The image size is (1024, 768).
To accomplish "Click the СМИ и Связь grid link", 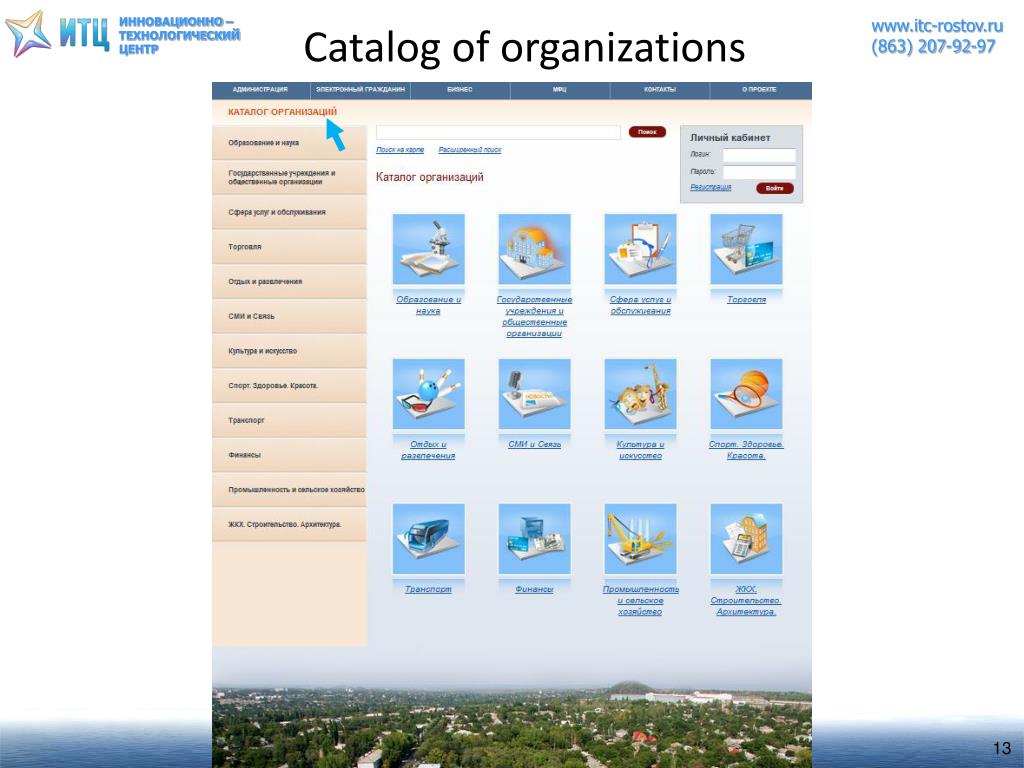I will 534,445.
